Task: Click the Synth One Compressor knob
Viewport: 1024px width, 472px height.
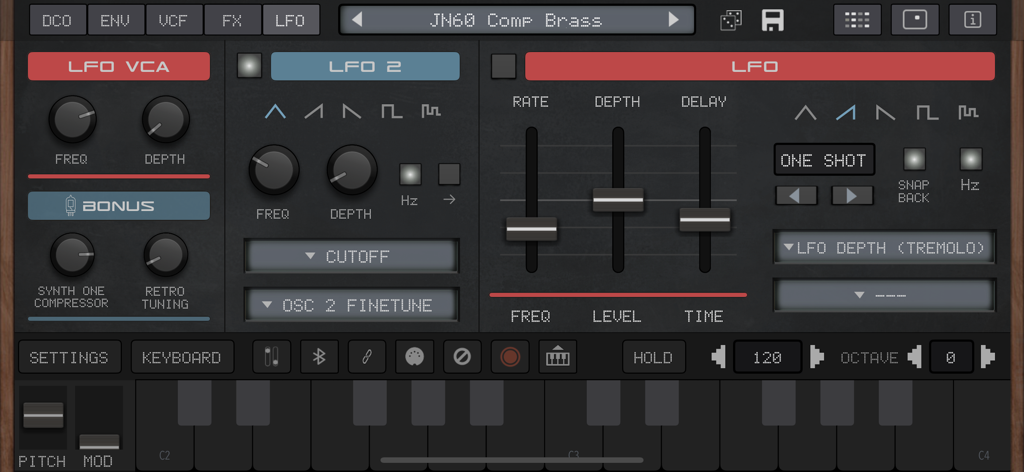Action: 72,255
